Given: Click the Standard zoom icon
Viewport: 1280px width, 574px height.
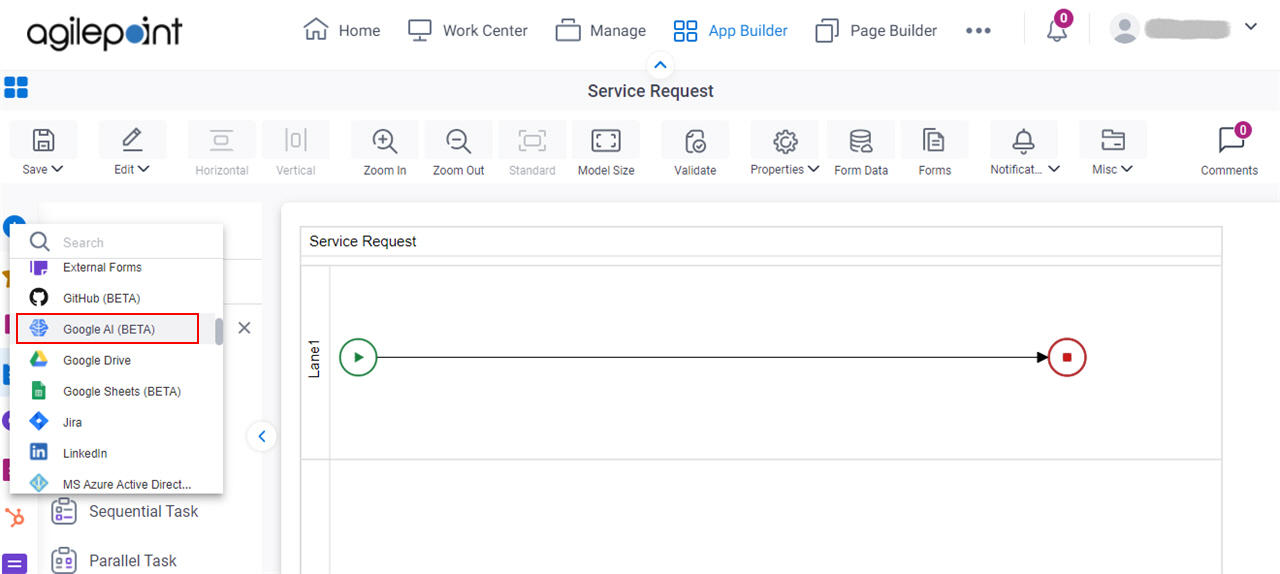Looking at the screenshot, I should 532,140.
